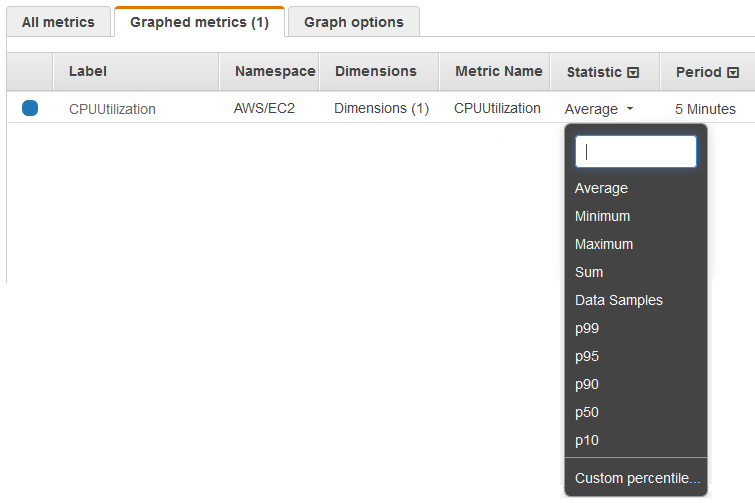Open the Custom percentile... option
The height and width of the screenshot is (503, 755).
[637, 478]
